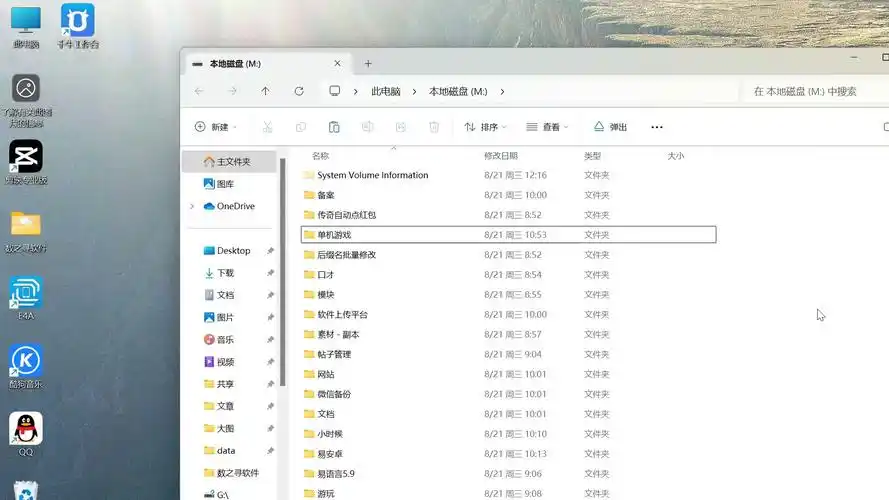Sort by the 修改日期 column header
The image size is (889, 500).
[501, 155]
